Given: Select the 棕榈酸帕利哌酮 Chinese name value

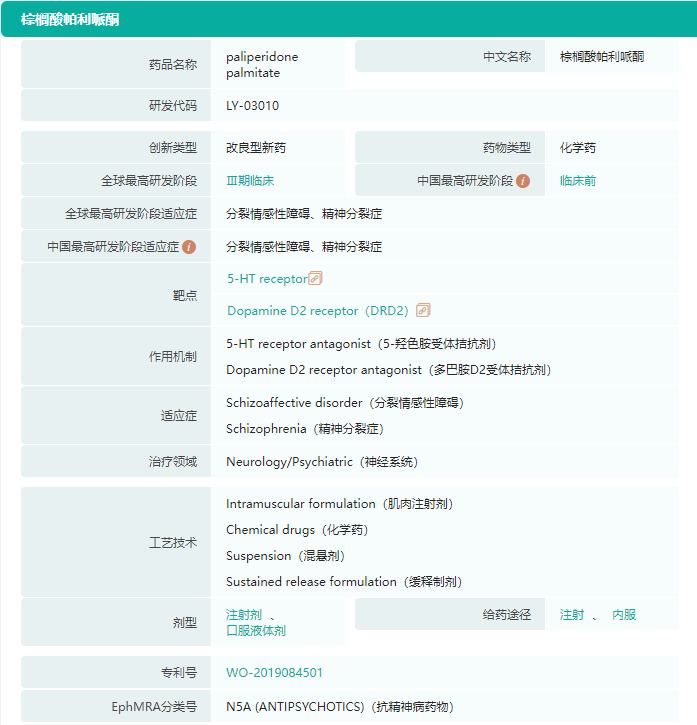Looking at the screenshot, I should click(602, 57).
